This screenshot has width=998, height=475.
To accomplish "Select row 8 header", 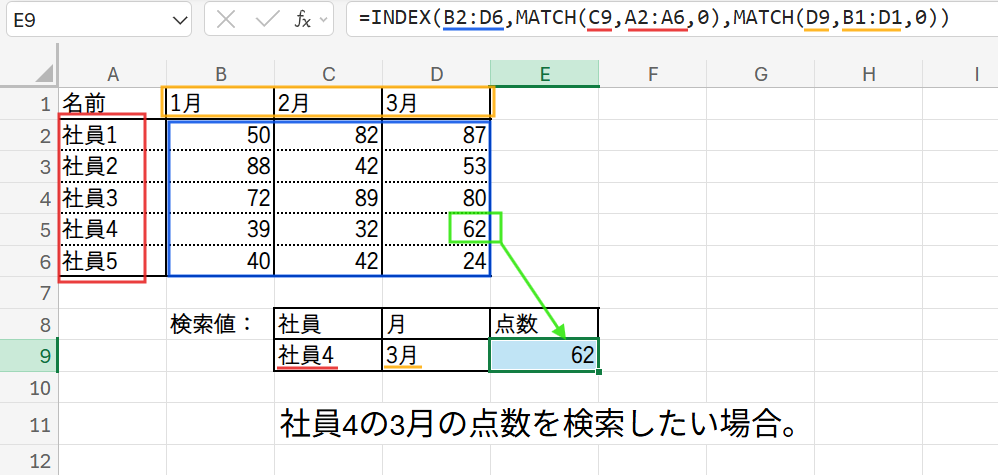I will 29,324.
